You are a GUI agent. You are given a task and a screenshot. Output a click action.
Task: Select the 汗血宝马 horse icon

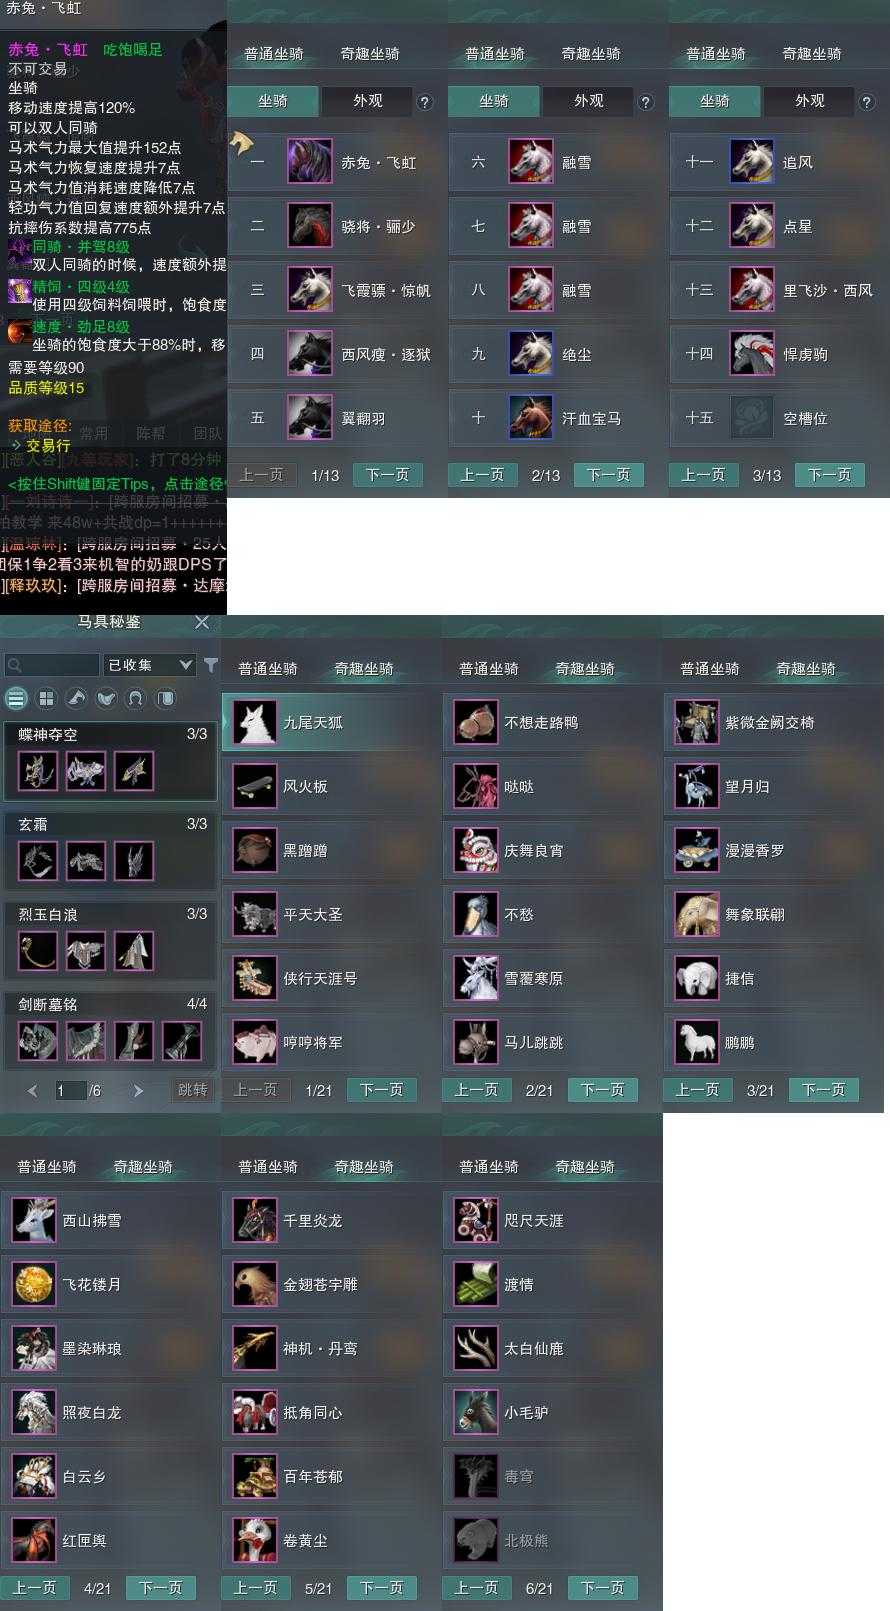tap(531, 418)
